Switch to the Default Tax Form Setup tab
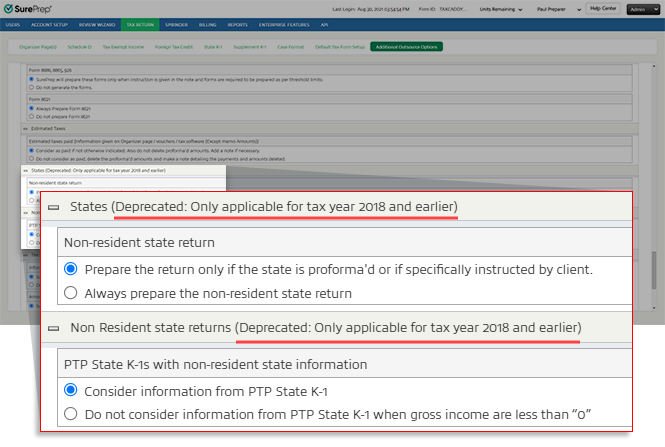The image size is (665, 447). [x=340, y=47]
